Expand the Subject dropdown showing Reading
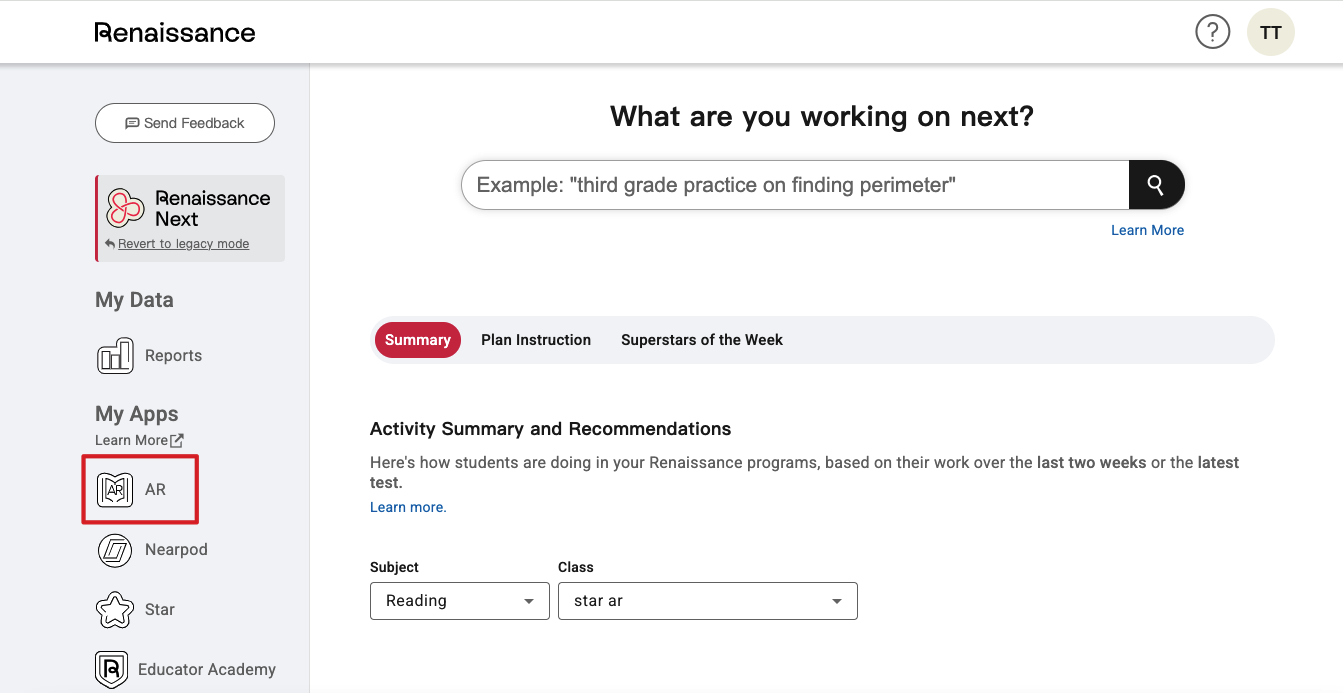 [459, 601]
